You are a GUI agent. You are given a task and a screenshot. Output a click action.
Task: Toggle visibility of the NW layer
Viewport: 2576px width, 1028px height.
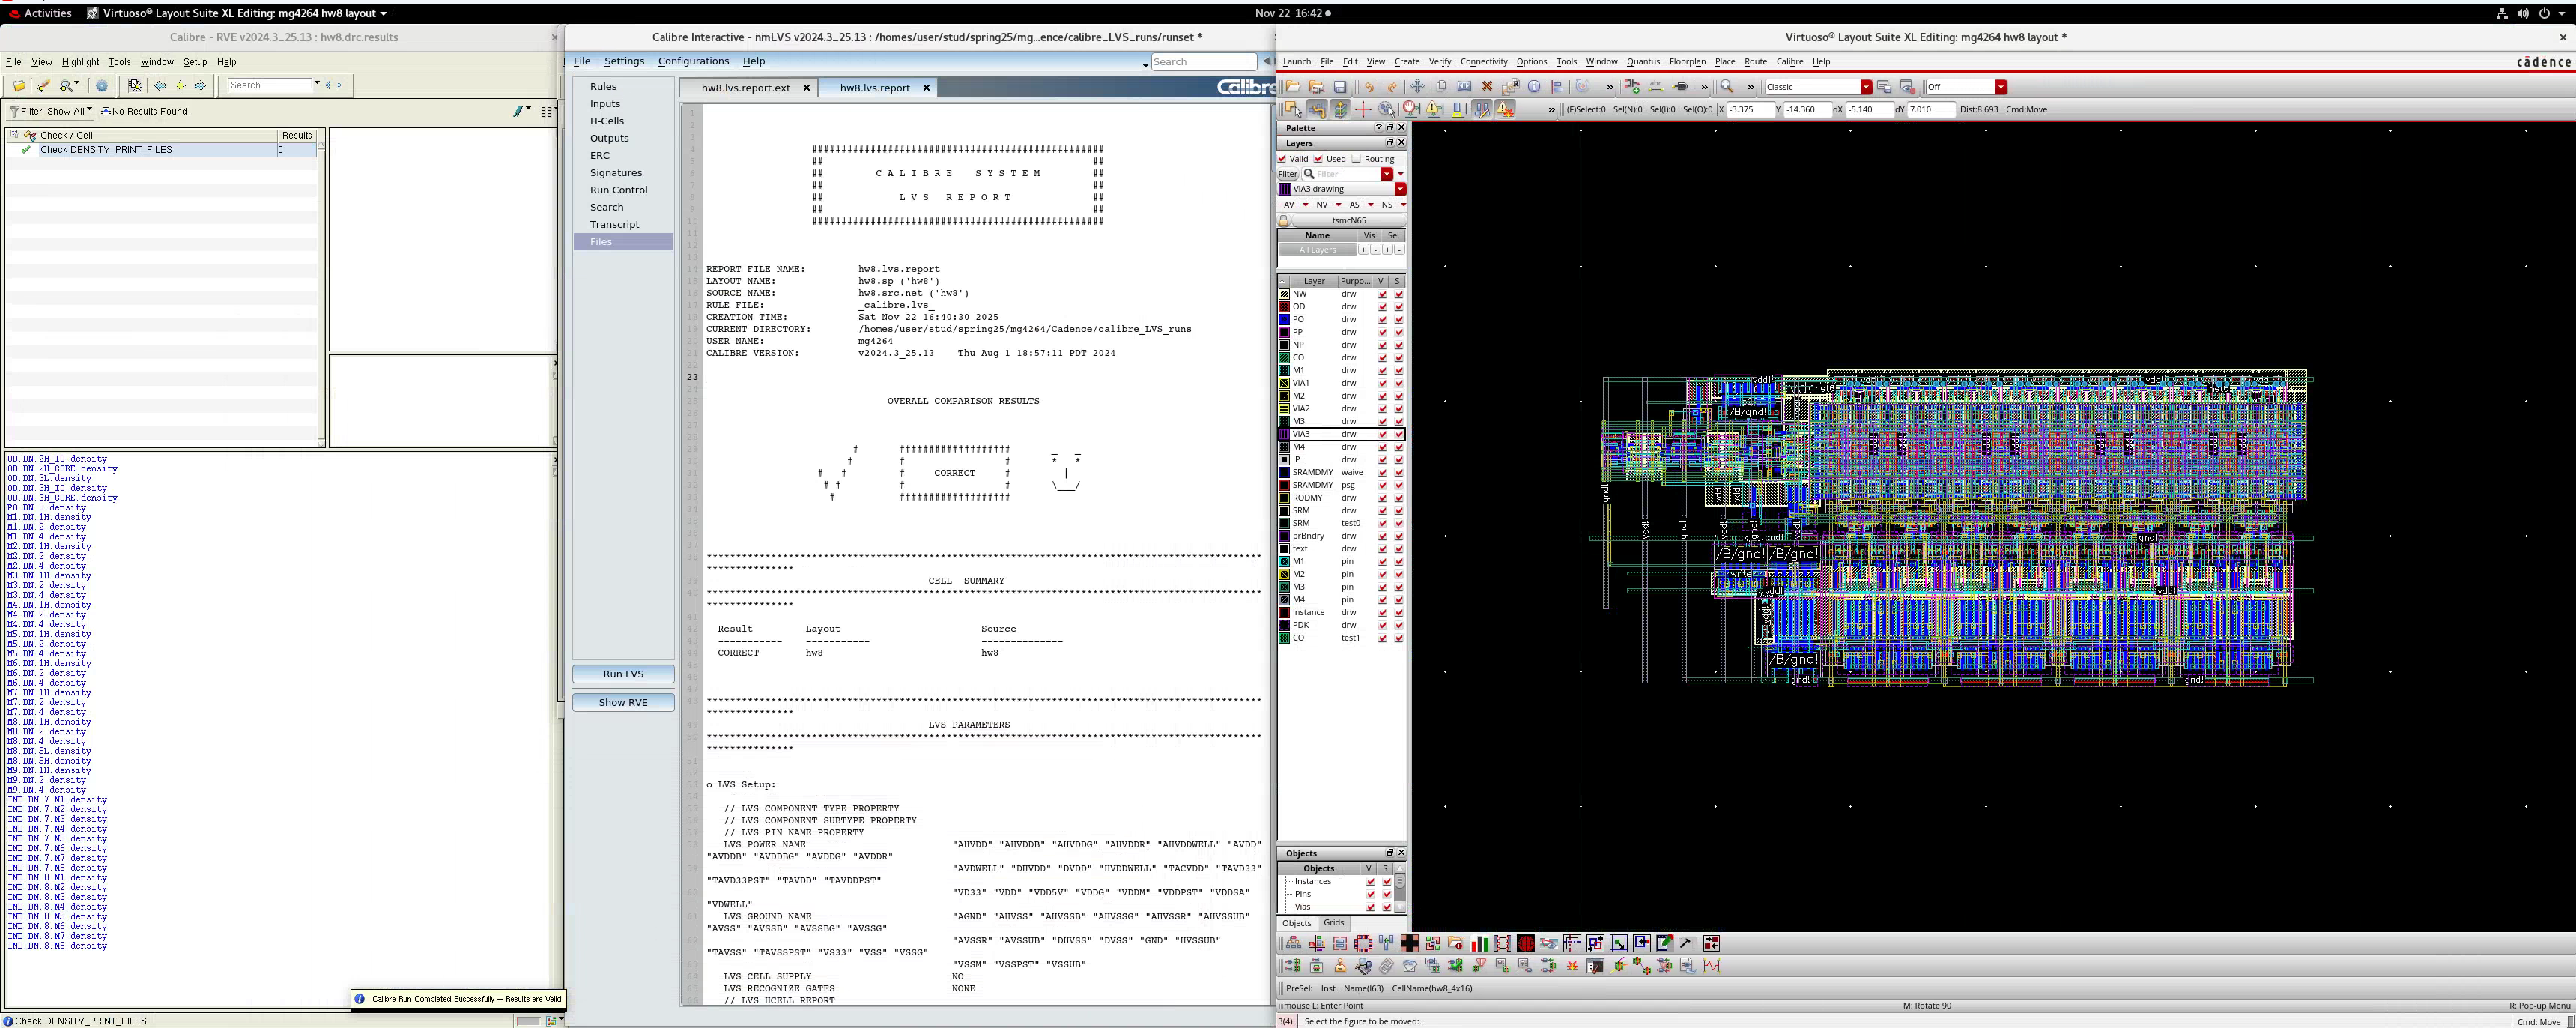(x=1382, y=294)
